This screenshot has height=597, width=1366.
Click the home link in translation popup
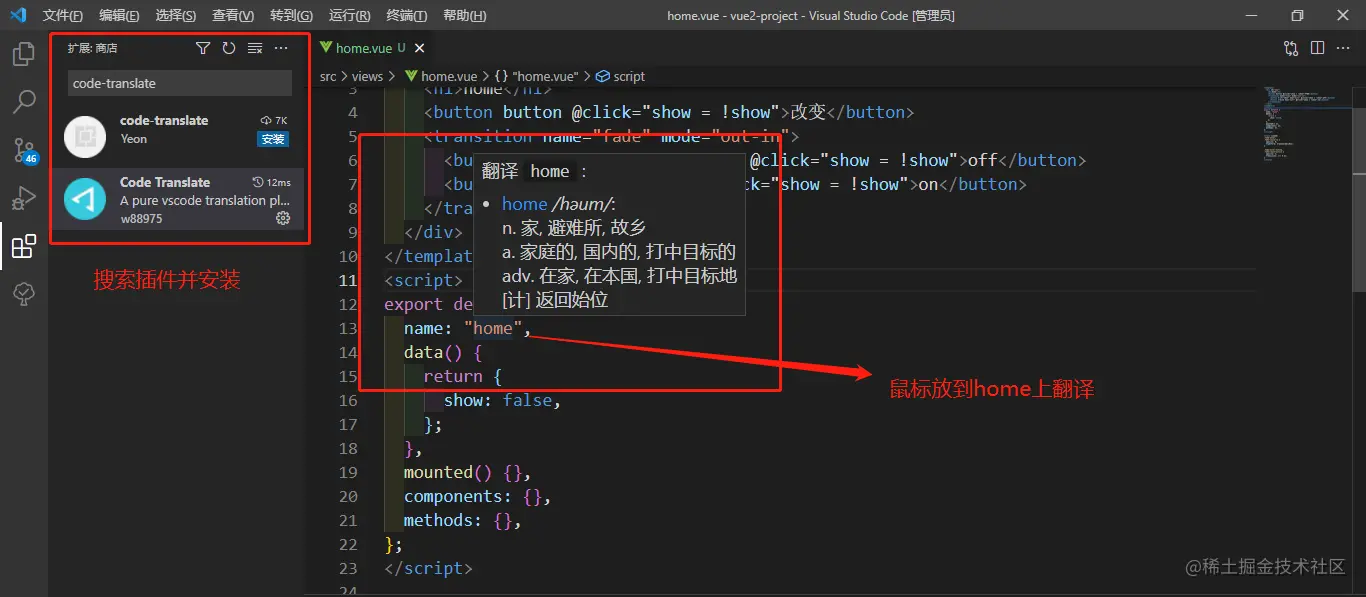tap(524, 204)
